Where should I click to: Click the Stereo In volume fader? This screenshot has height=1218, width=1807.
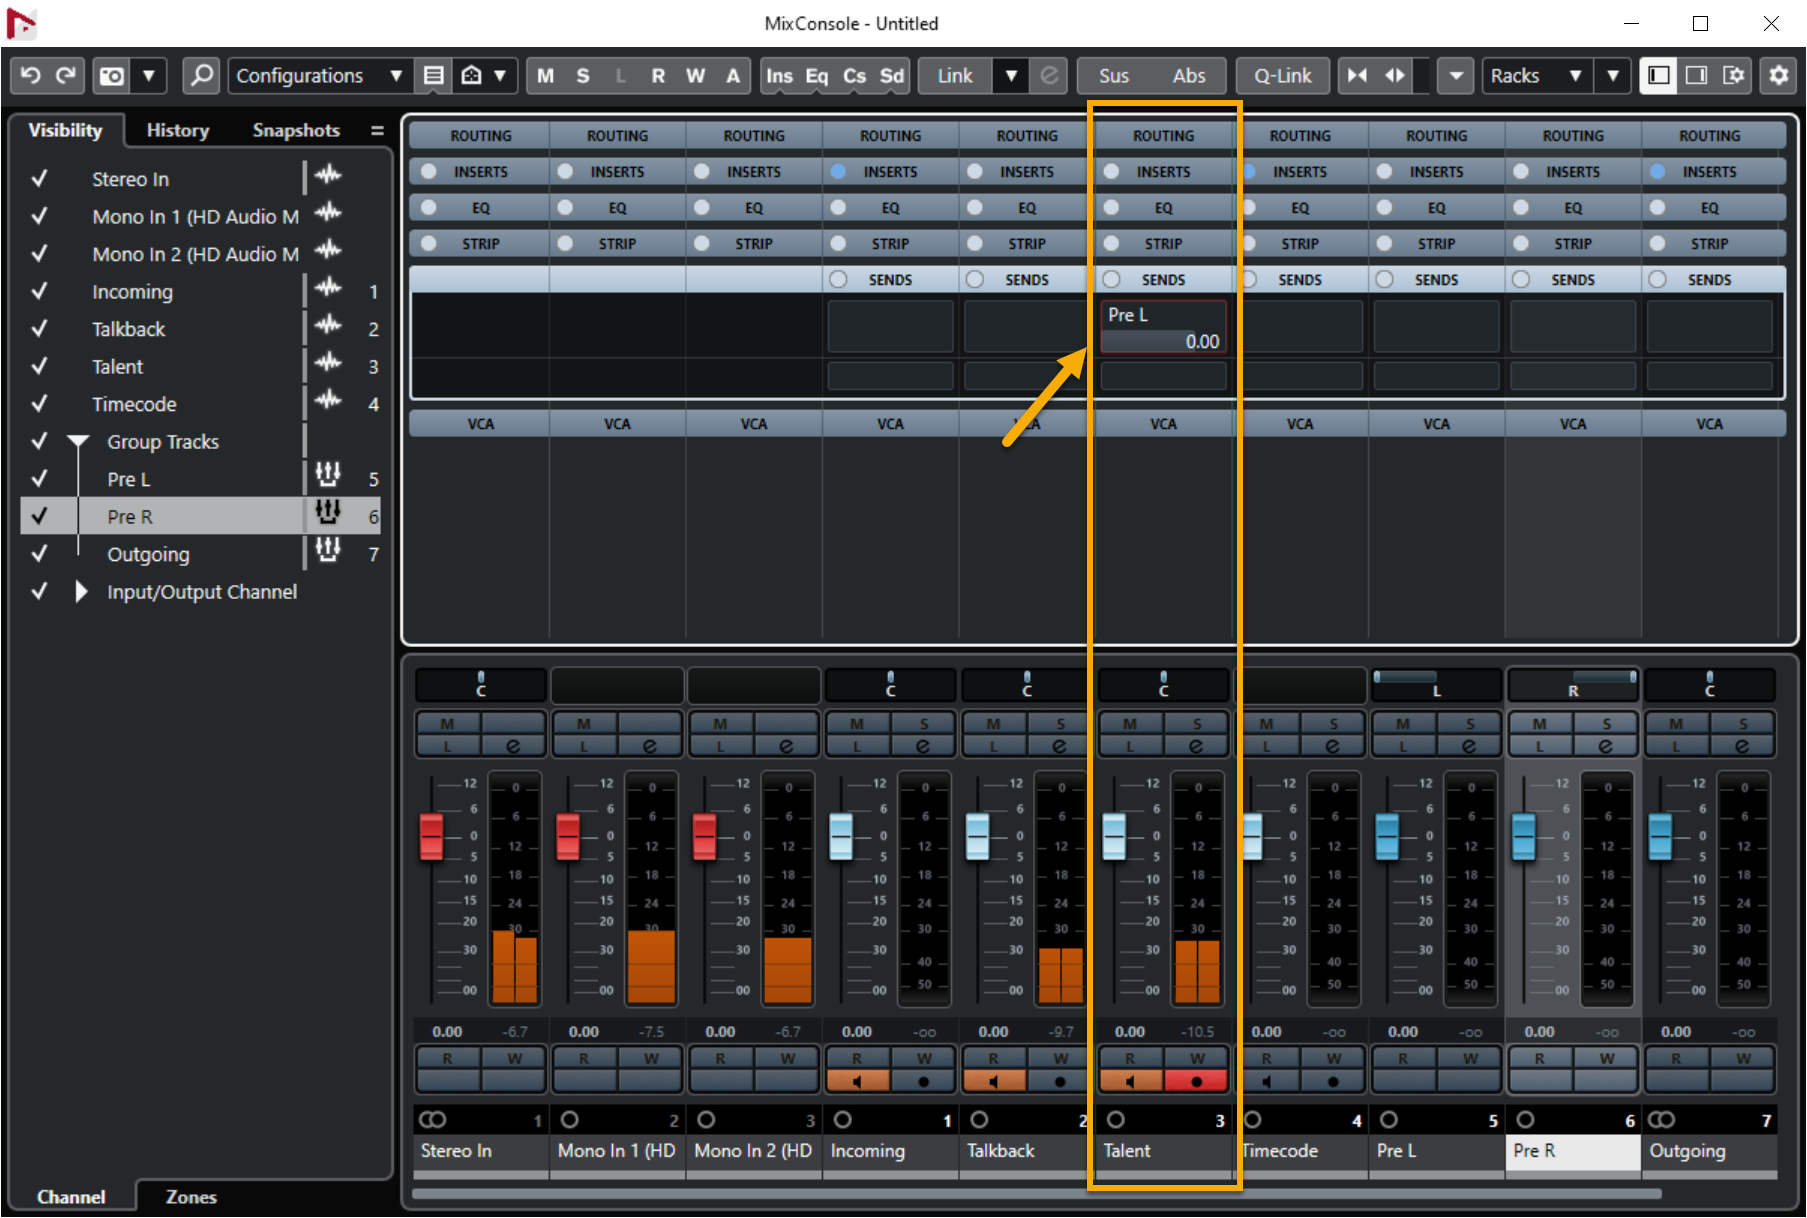[431, 837]
